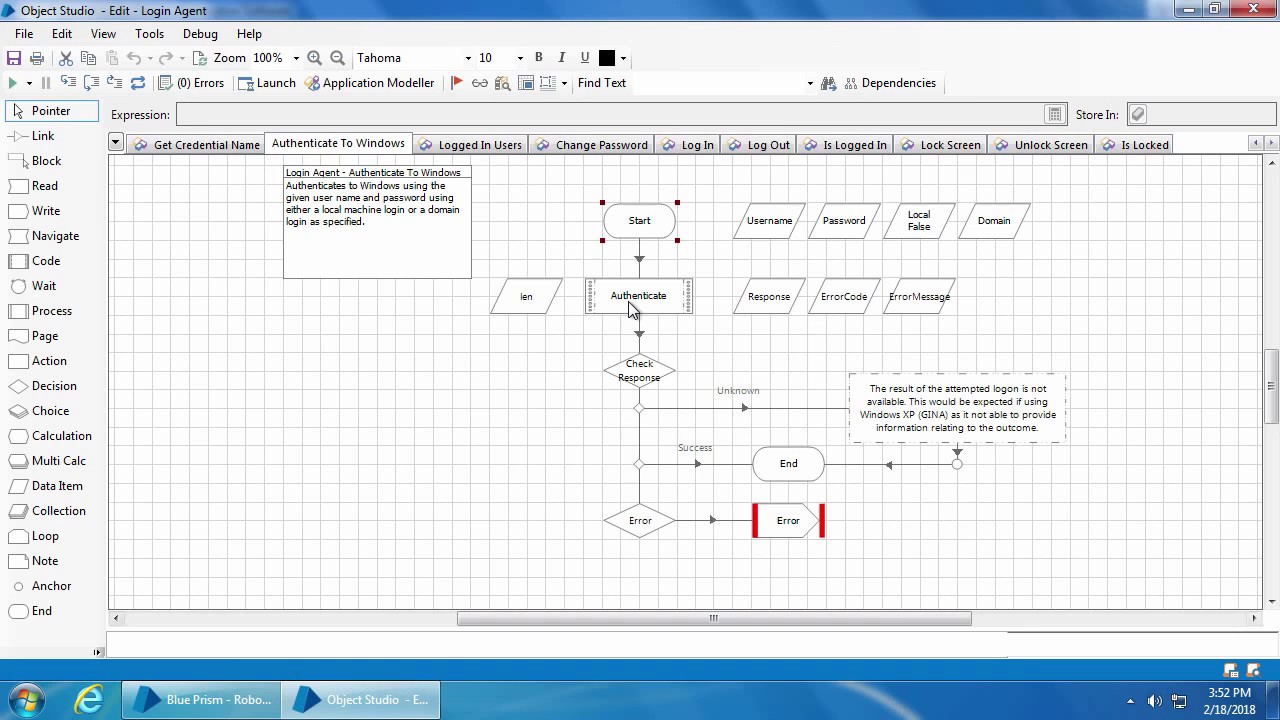Image resolution: width=1280 pixels, height=720 pixels.
Task: Save the object with the floppy disk icon
Action: tap(14, 58)
